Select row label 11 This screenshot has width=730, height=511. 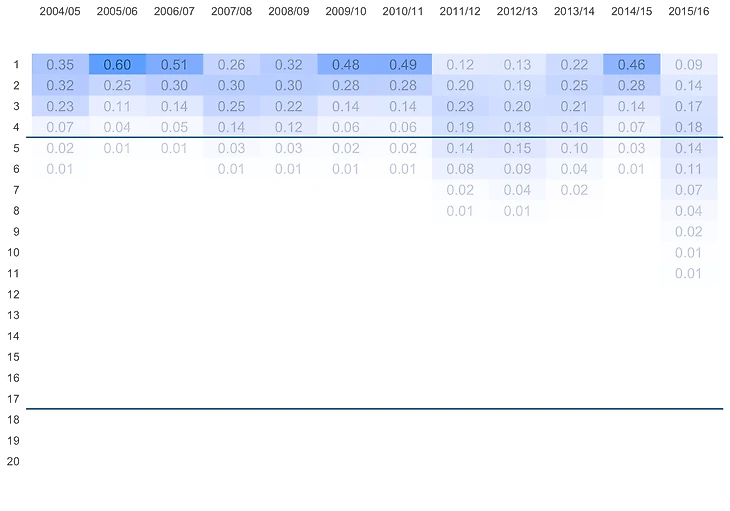[x=13, y=274]
